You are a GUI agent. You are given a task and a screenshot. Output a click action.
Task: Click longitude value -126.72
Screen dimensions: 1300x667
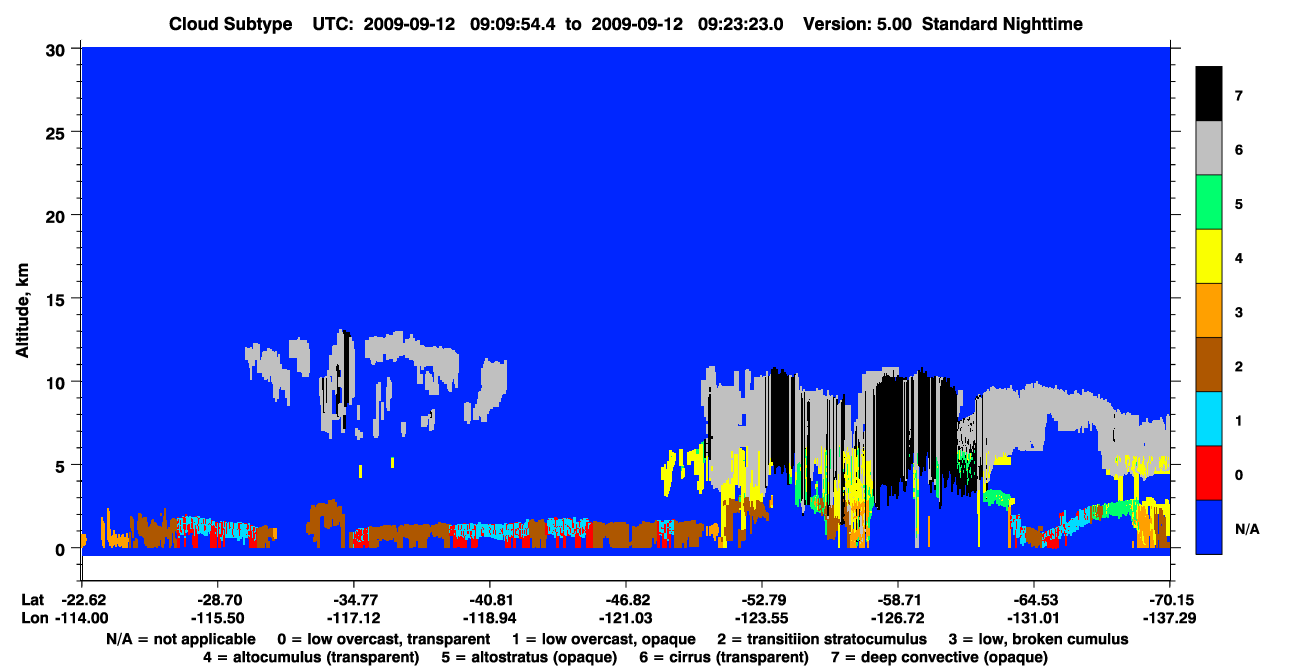[x=897, y=619]
